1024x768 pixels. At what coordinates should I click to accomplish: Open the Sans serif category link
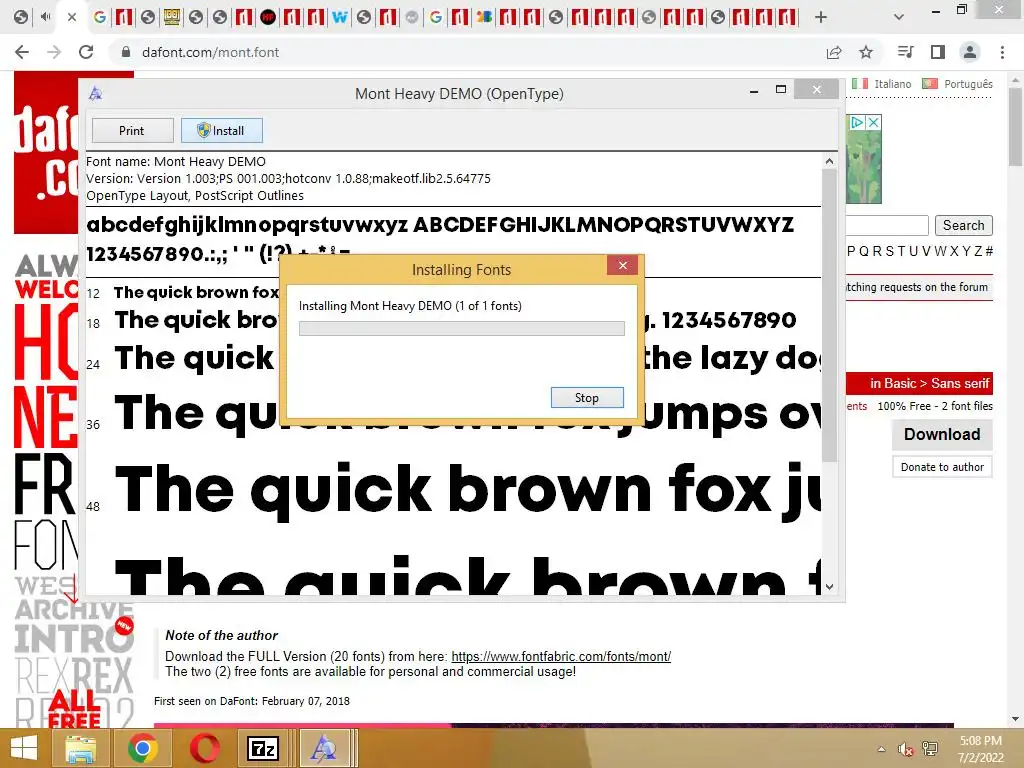[960, 383]
